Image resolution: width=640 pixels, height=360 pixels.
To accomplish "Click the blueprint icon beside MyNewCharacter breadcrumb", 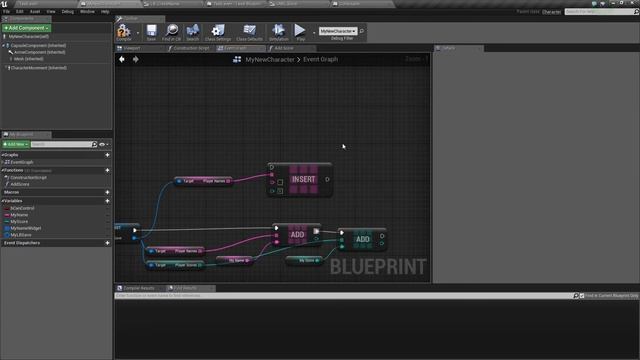I will click(x=237, y=59).
